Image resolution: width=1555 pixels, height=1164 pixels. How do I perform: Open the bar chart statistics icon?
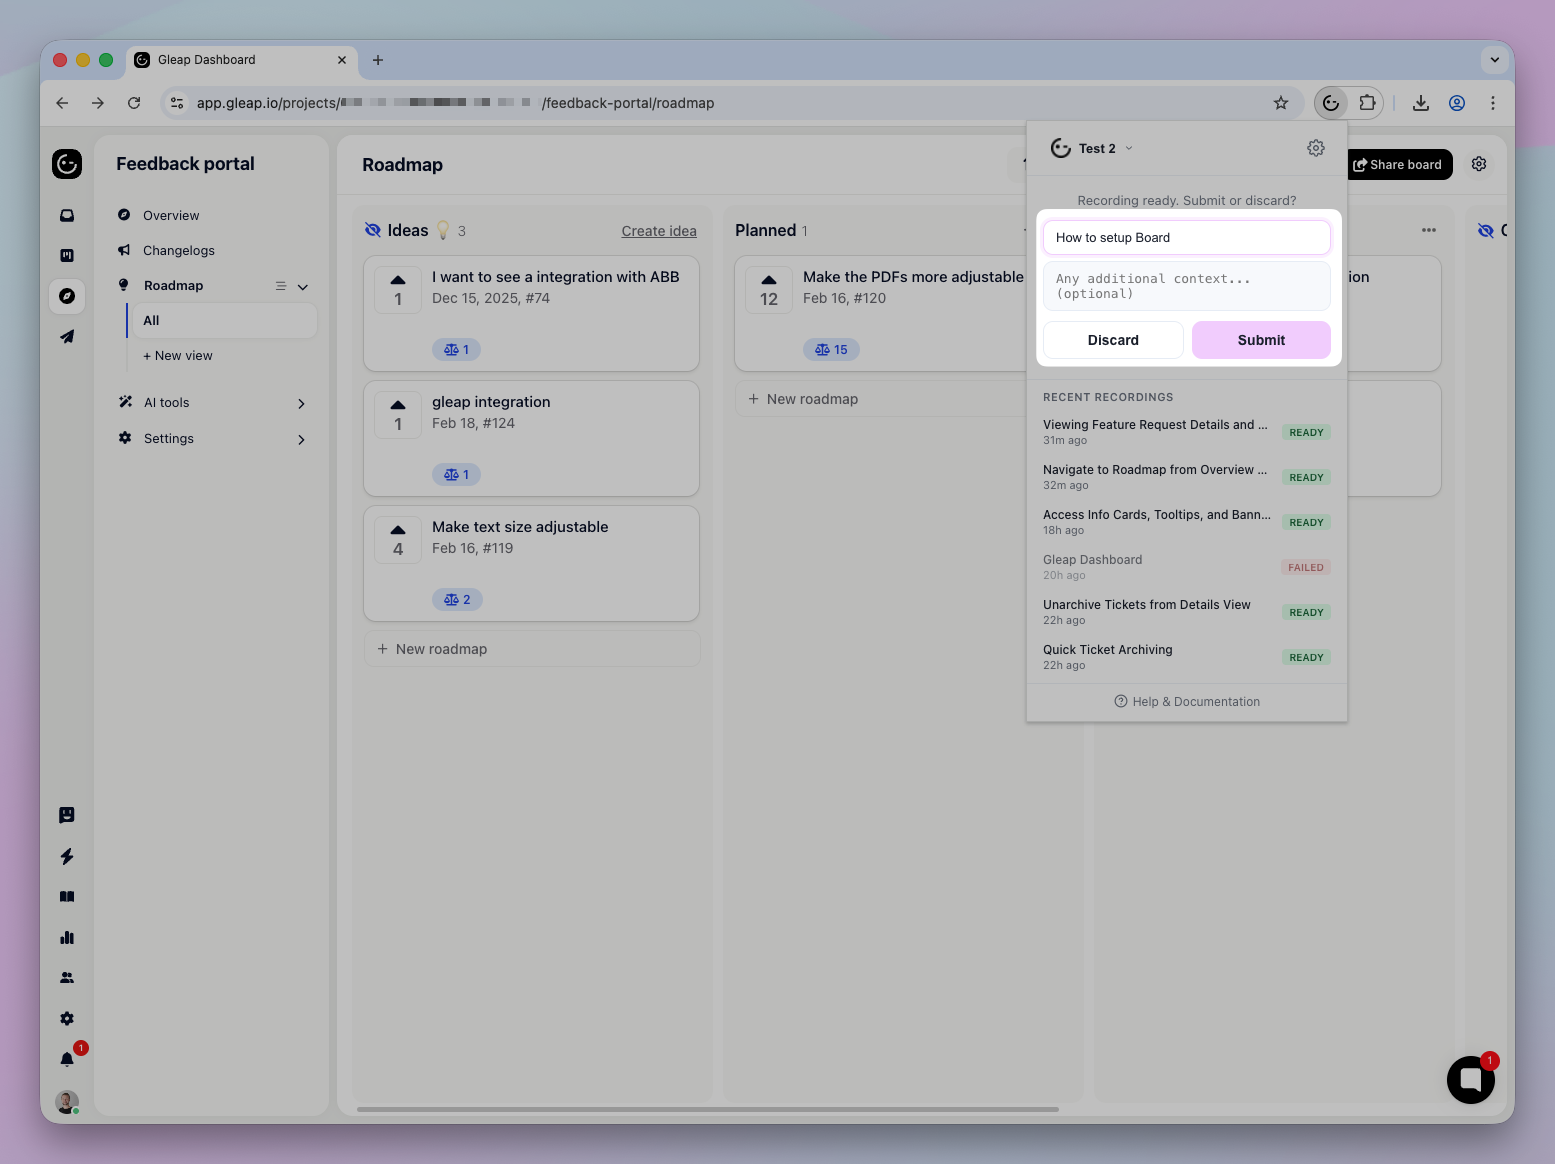(67, 937)
